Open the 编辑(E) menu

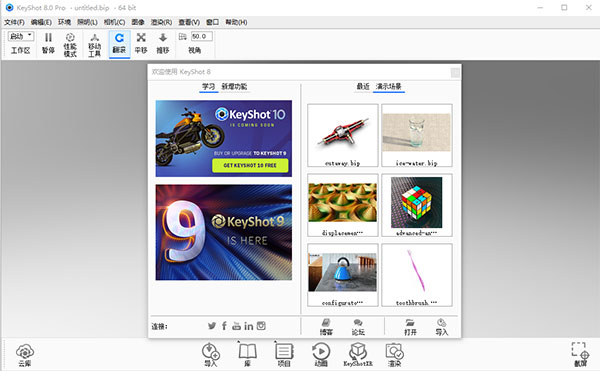[41, 22]
